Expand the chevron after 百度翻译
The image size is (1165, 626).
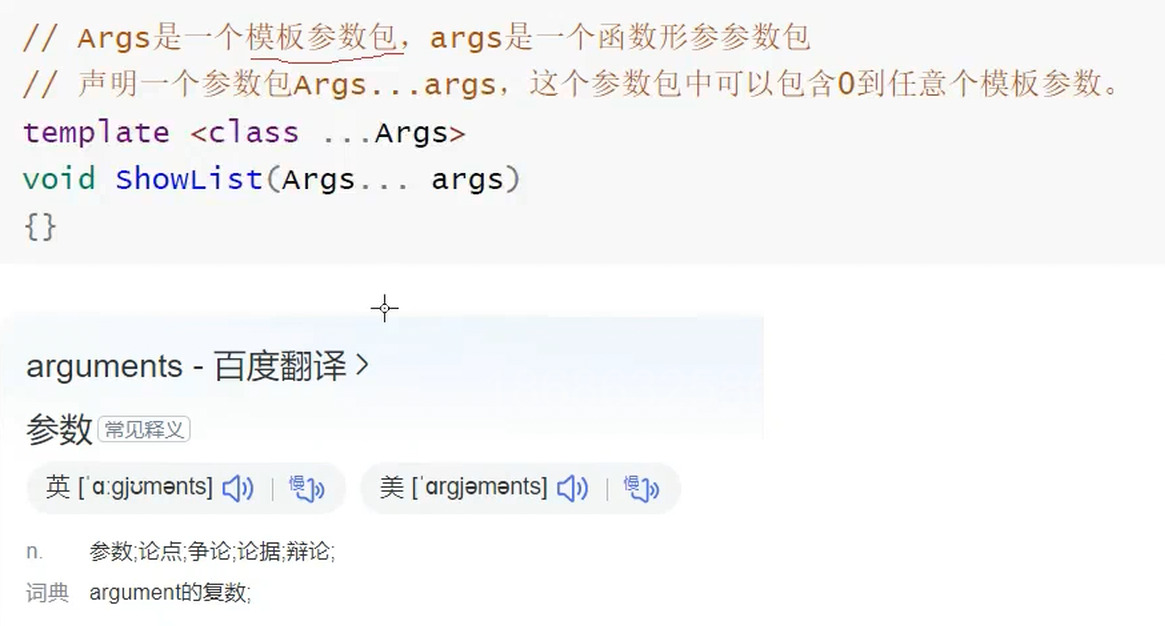pos(362,365)
